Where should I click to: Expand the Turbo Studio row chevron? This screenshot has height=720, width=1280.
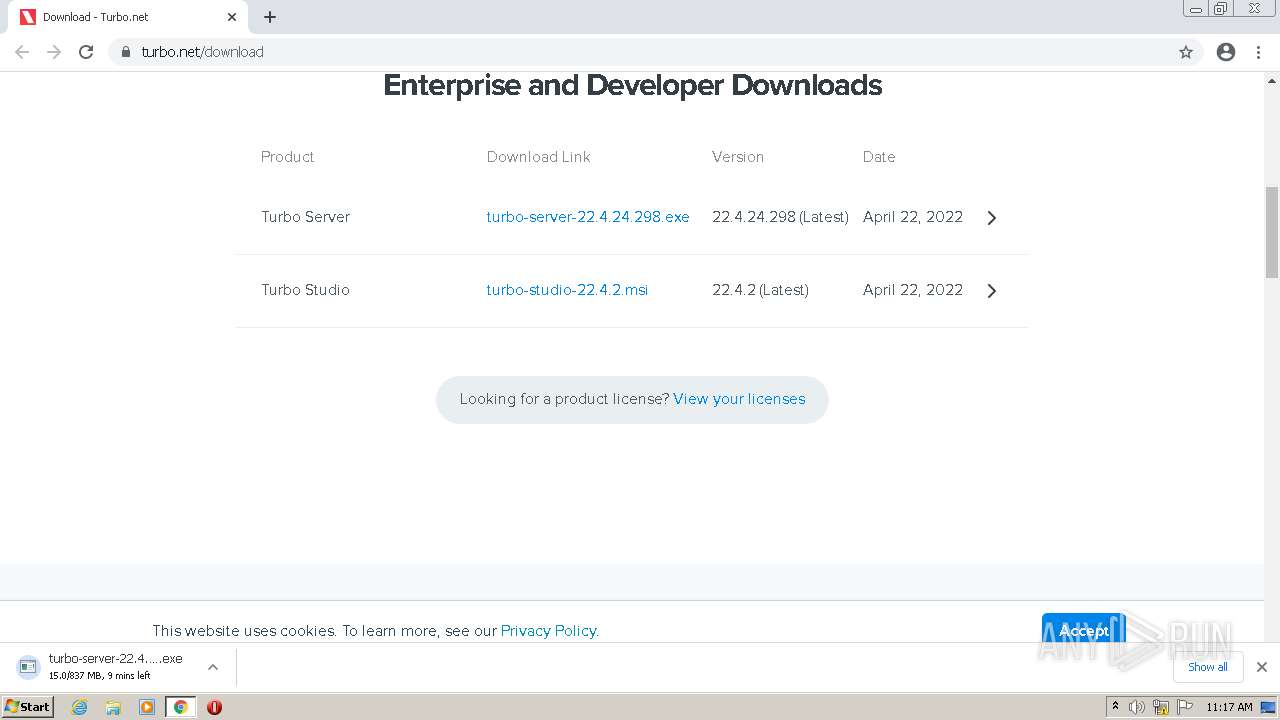click(991, 291)
